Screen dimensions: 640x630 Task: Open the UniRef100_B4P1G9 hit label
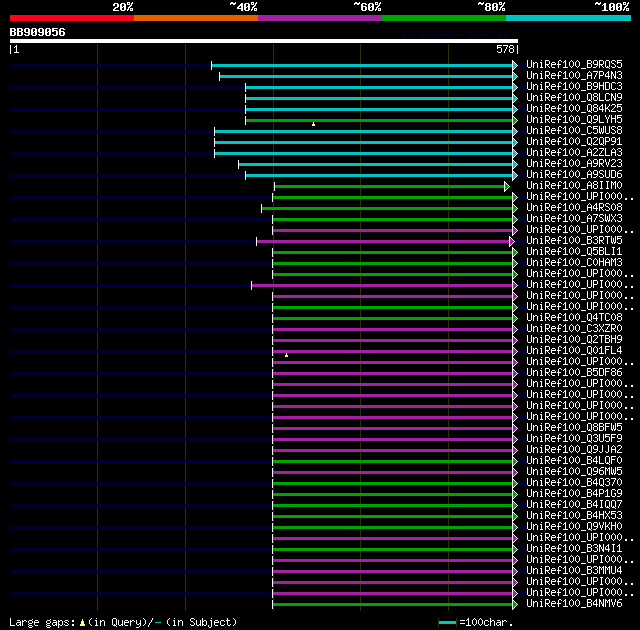pos(574,494)
